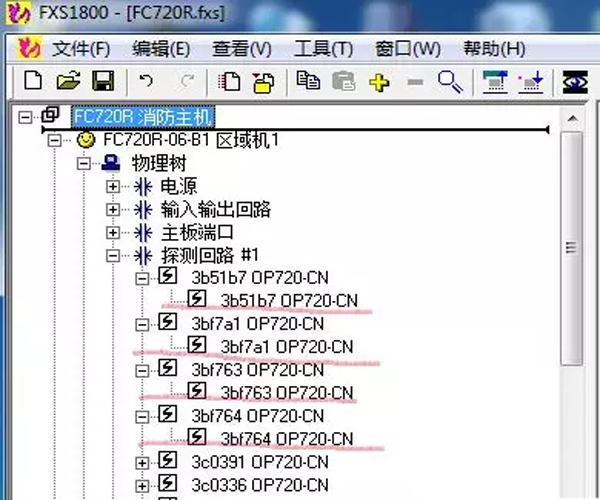
Task: Open the 文件(F) menu
Action: coord(80,48)
